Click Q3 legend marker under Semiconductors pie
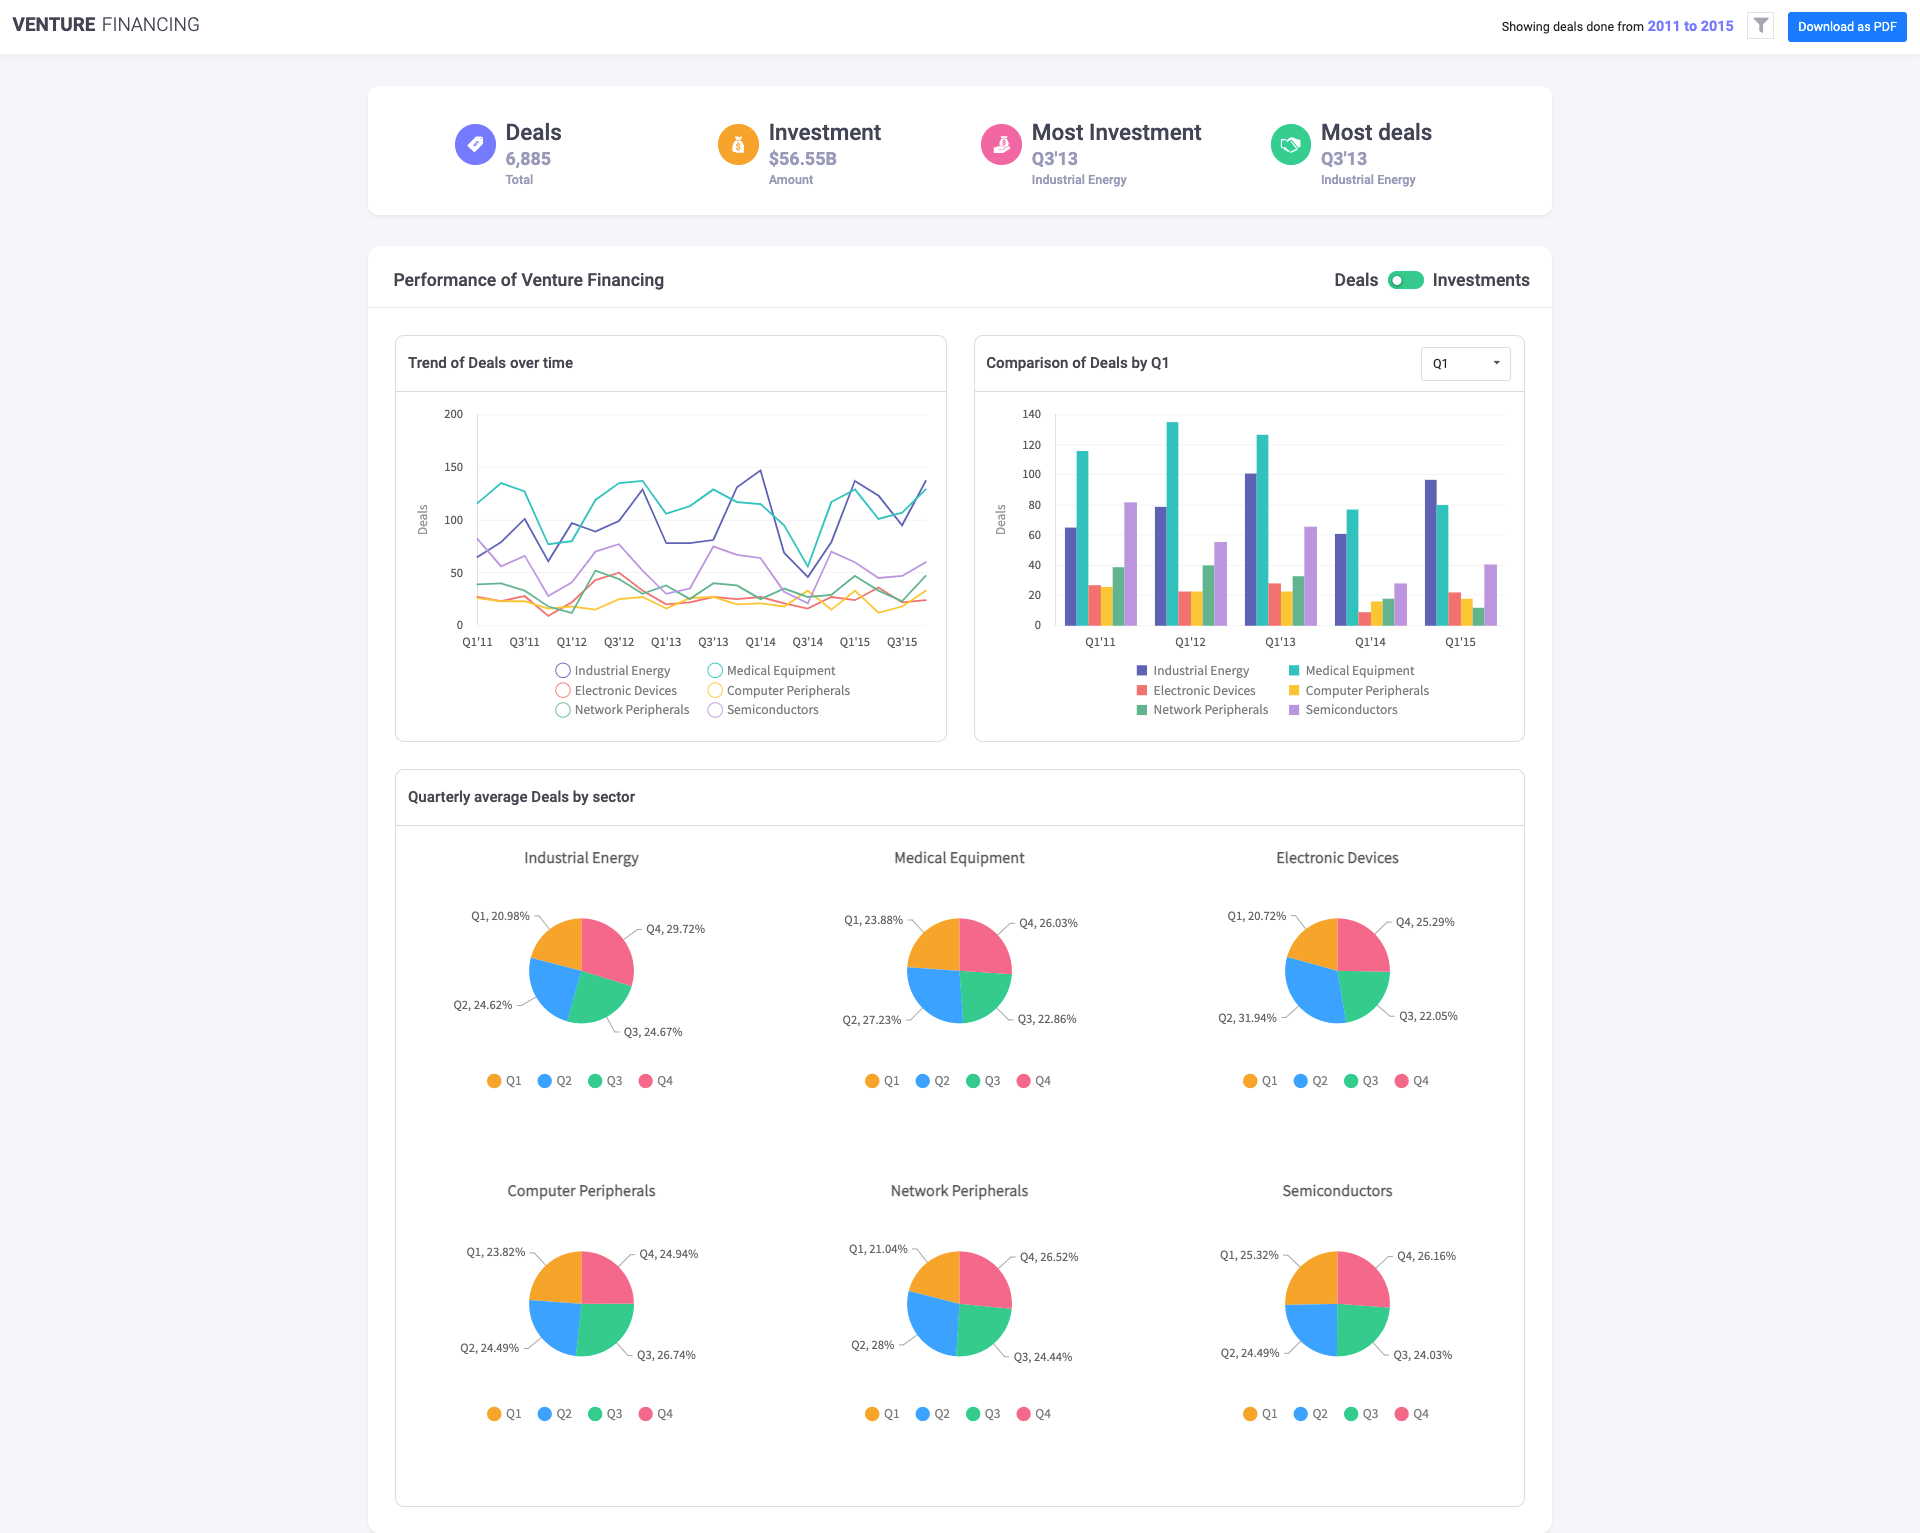Screen dimensions: 1920x1533 tap(1351, 1414)
